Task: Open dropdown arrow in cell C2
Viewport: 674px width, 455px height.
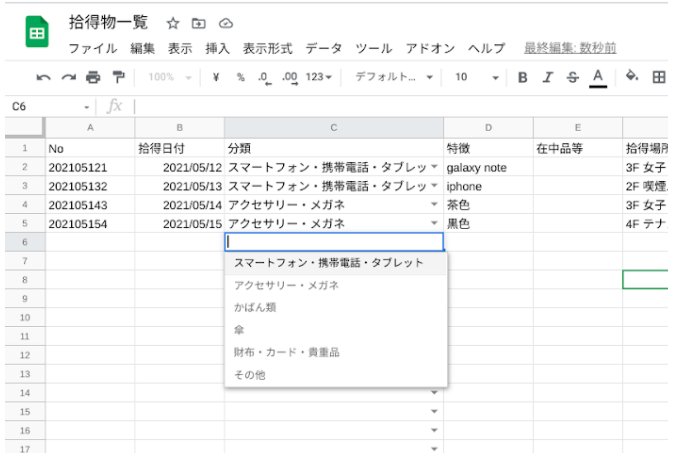Action: click(434, 167)
